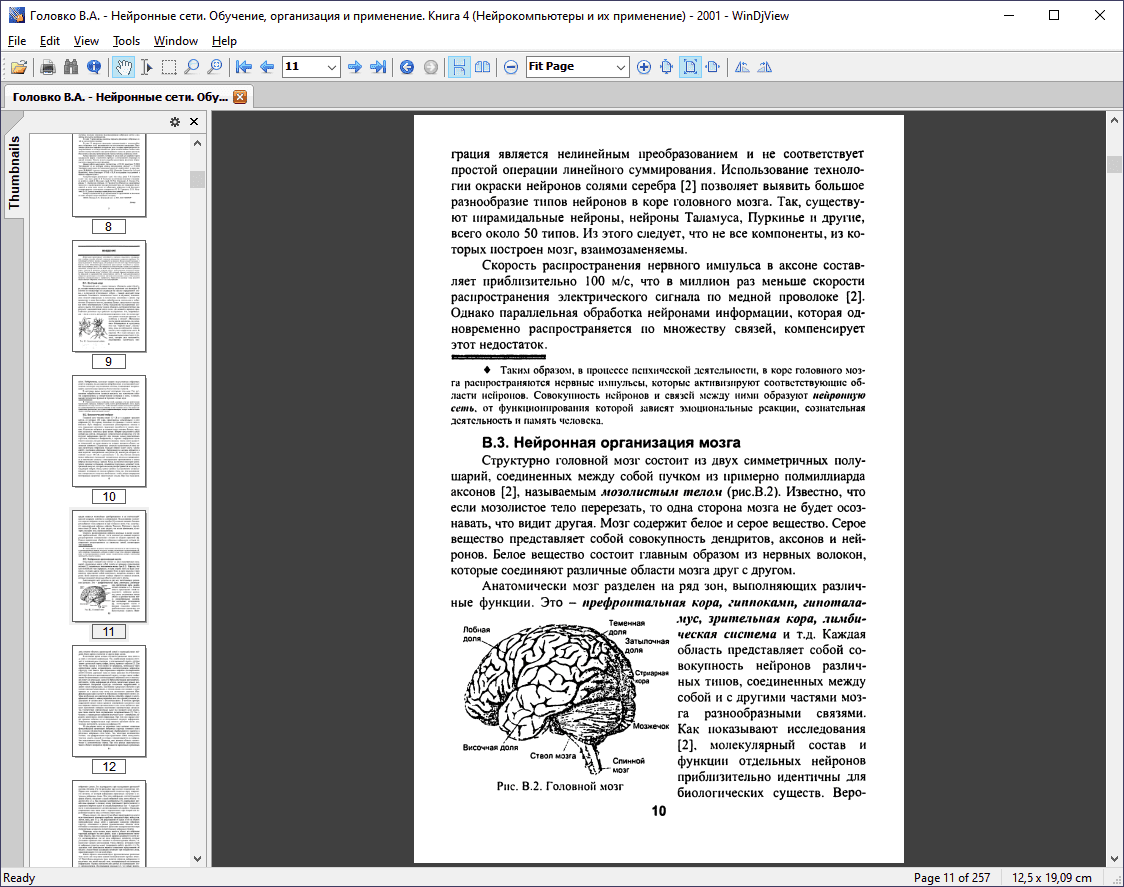Image resolution: width=1124 pixels, height=887 pixels.
Task: Click the Thumbnails side tab
Action: tap(14, 172)
